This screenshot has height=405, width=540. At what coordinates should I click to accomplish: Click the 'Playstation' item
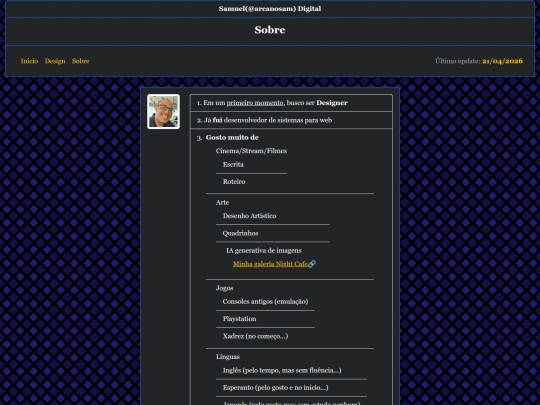pos(239,319)
